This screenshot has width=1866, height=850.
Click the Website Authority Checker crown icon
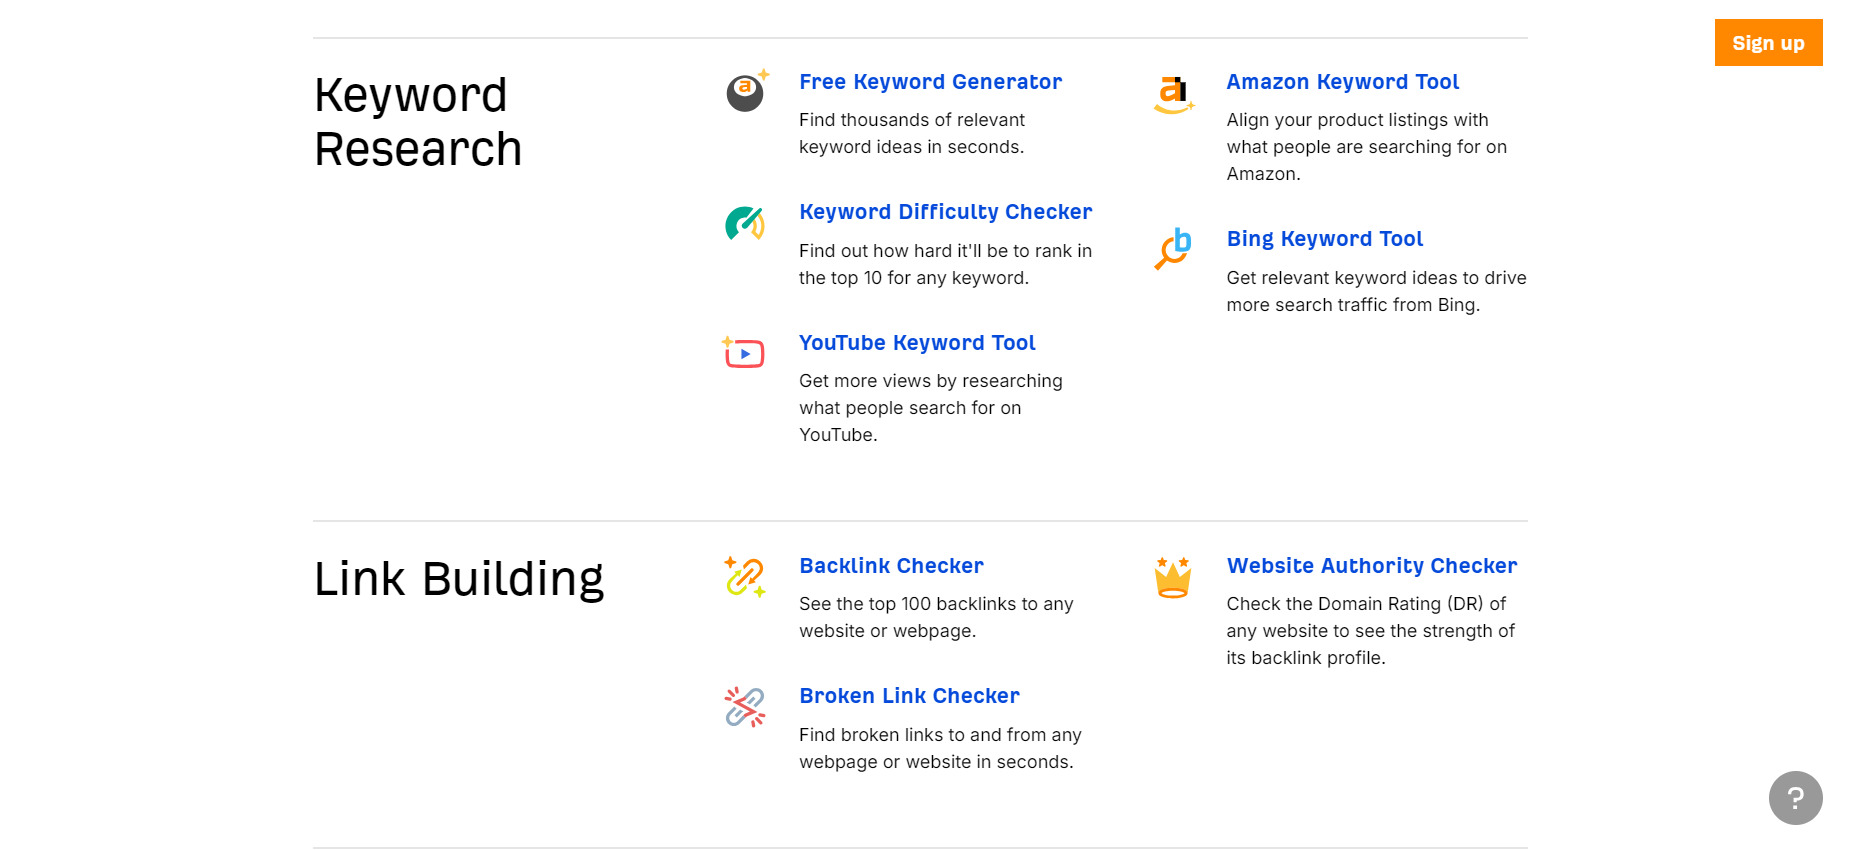pyautogui.click(x=1173, y=577)
